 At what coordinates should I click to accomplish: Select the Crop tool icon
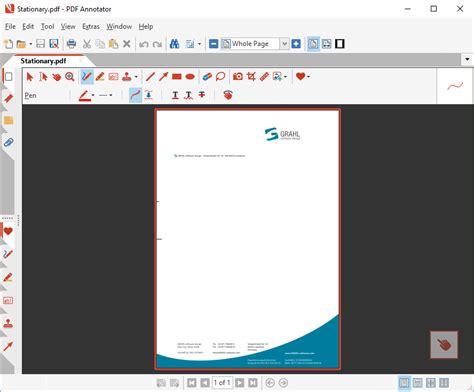(251, 77)
